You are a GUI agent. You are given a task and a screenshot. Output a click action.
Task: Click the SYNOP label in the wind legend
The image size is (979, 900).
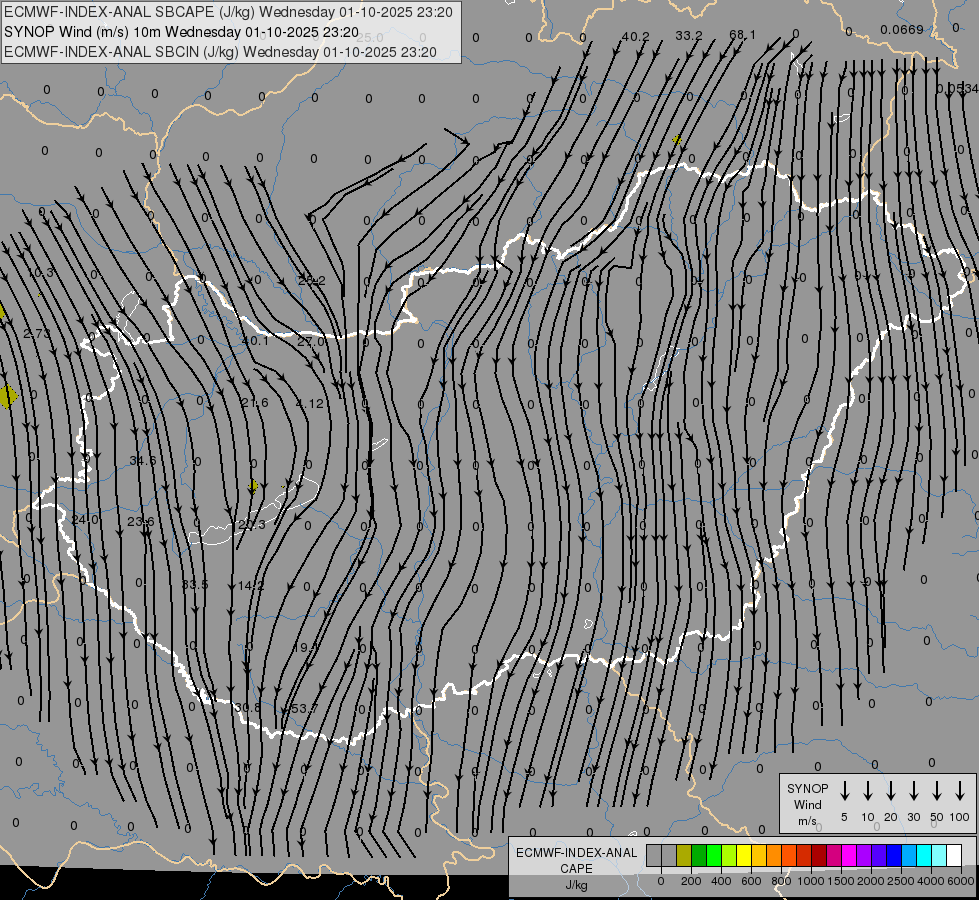pyautogui.click(x=807, y=789)
